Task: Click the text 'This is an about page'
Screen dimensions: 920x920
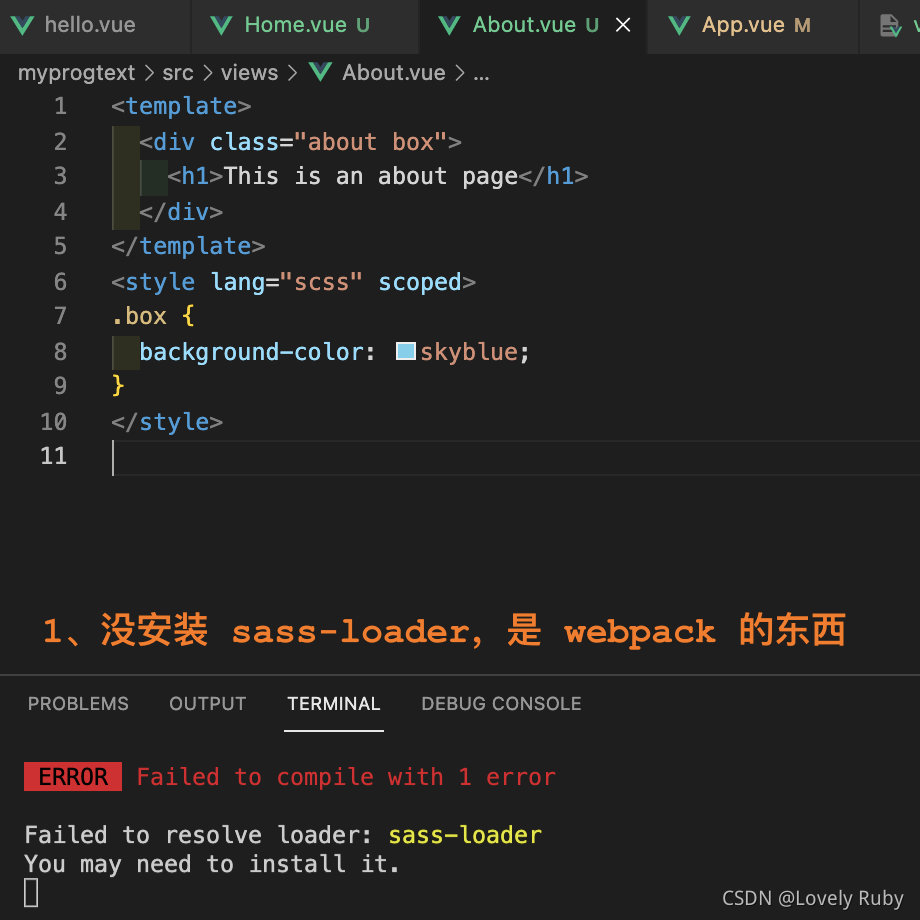Action: tap(371, 176)
